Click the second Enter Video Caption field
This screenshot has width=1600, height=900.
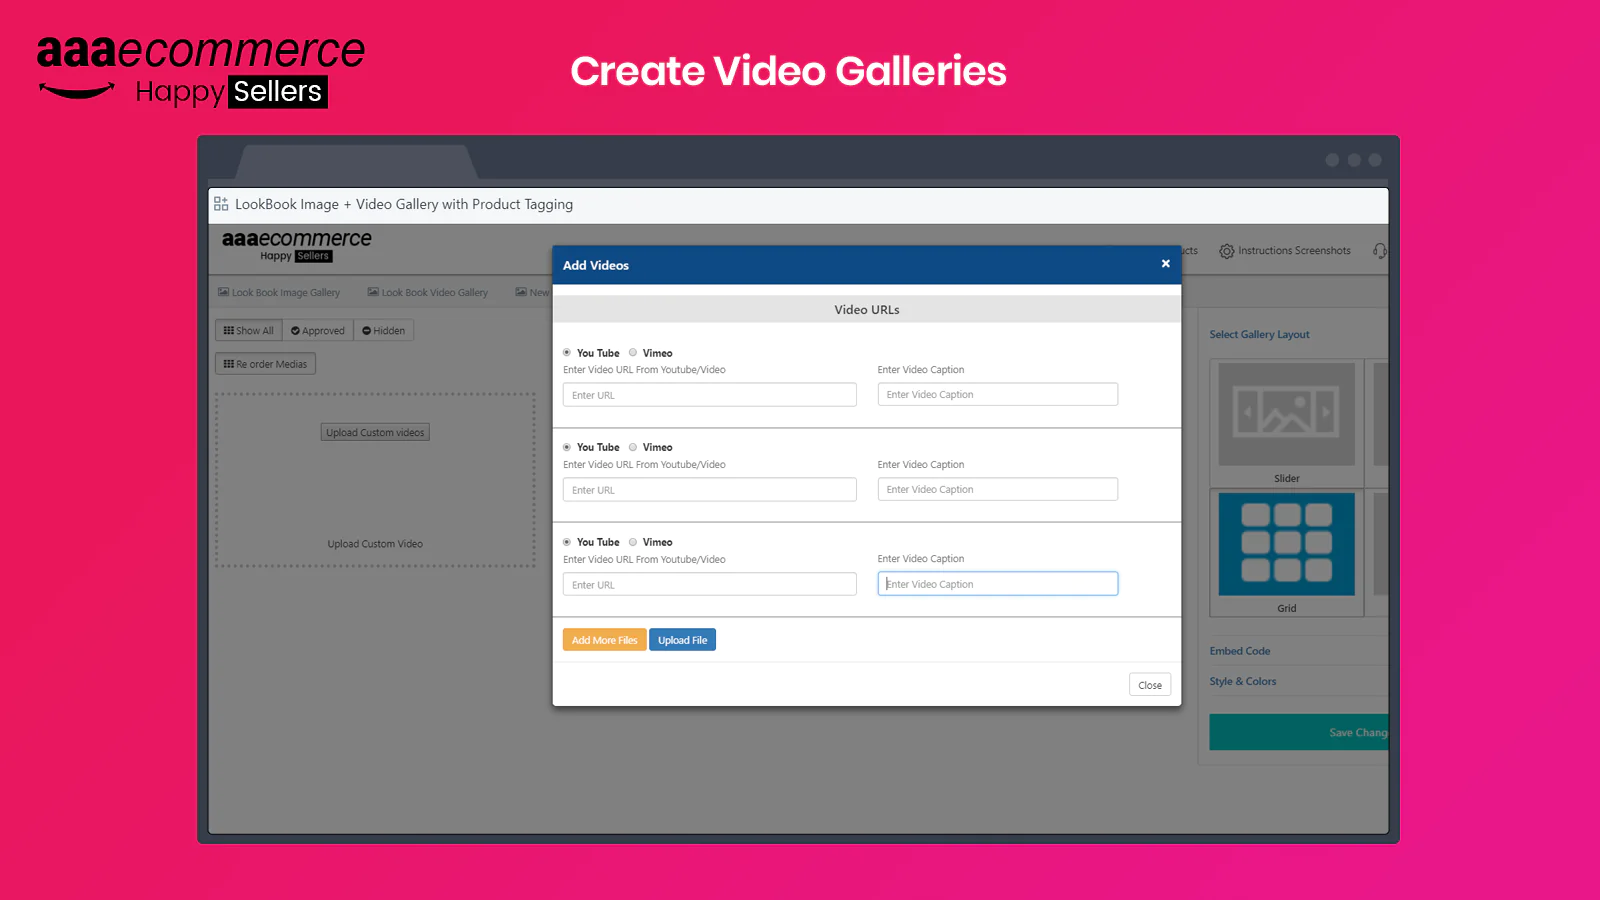pyautogui.click(x=997, y=490)
